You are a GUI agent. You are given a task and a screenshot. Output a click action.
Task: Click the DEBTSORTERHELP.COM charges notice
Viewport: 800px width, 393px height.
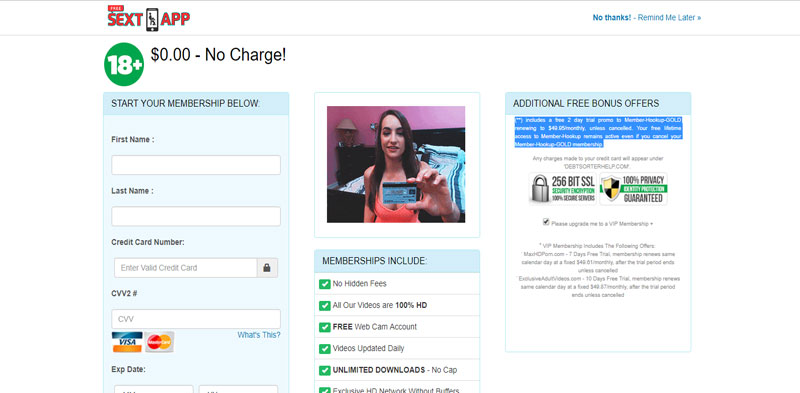tap(598, 162)
